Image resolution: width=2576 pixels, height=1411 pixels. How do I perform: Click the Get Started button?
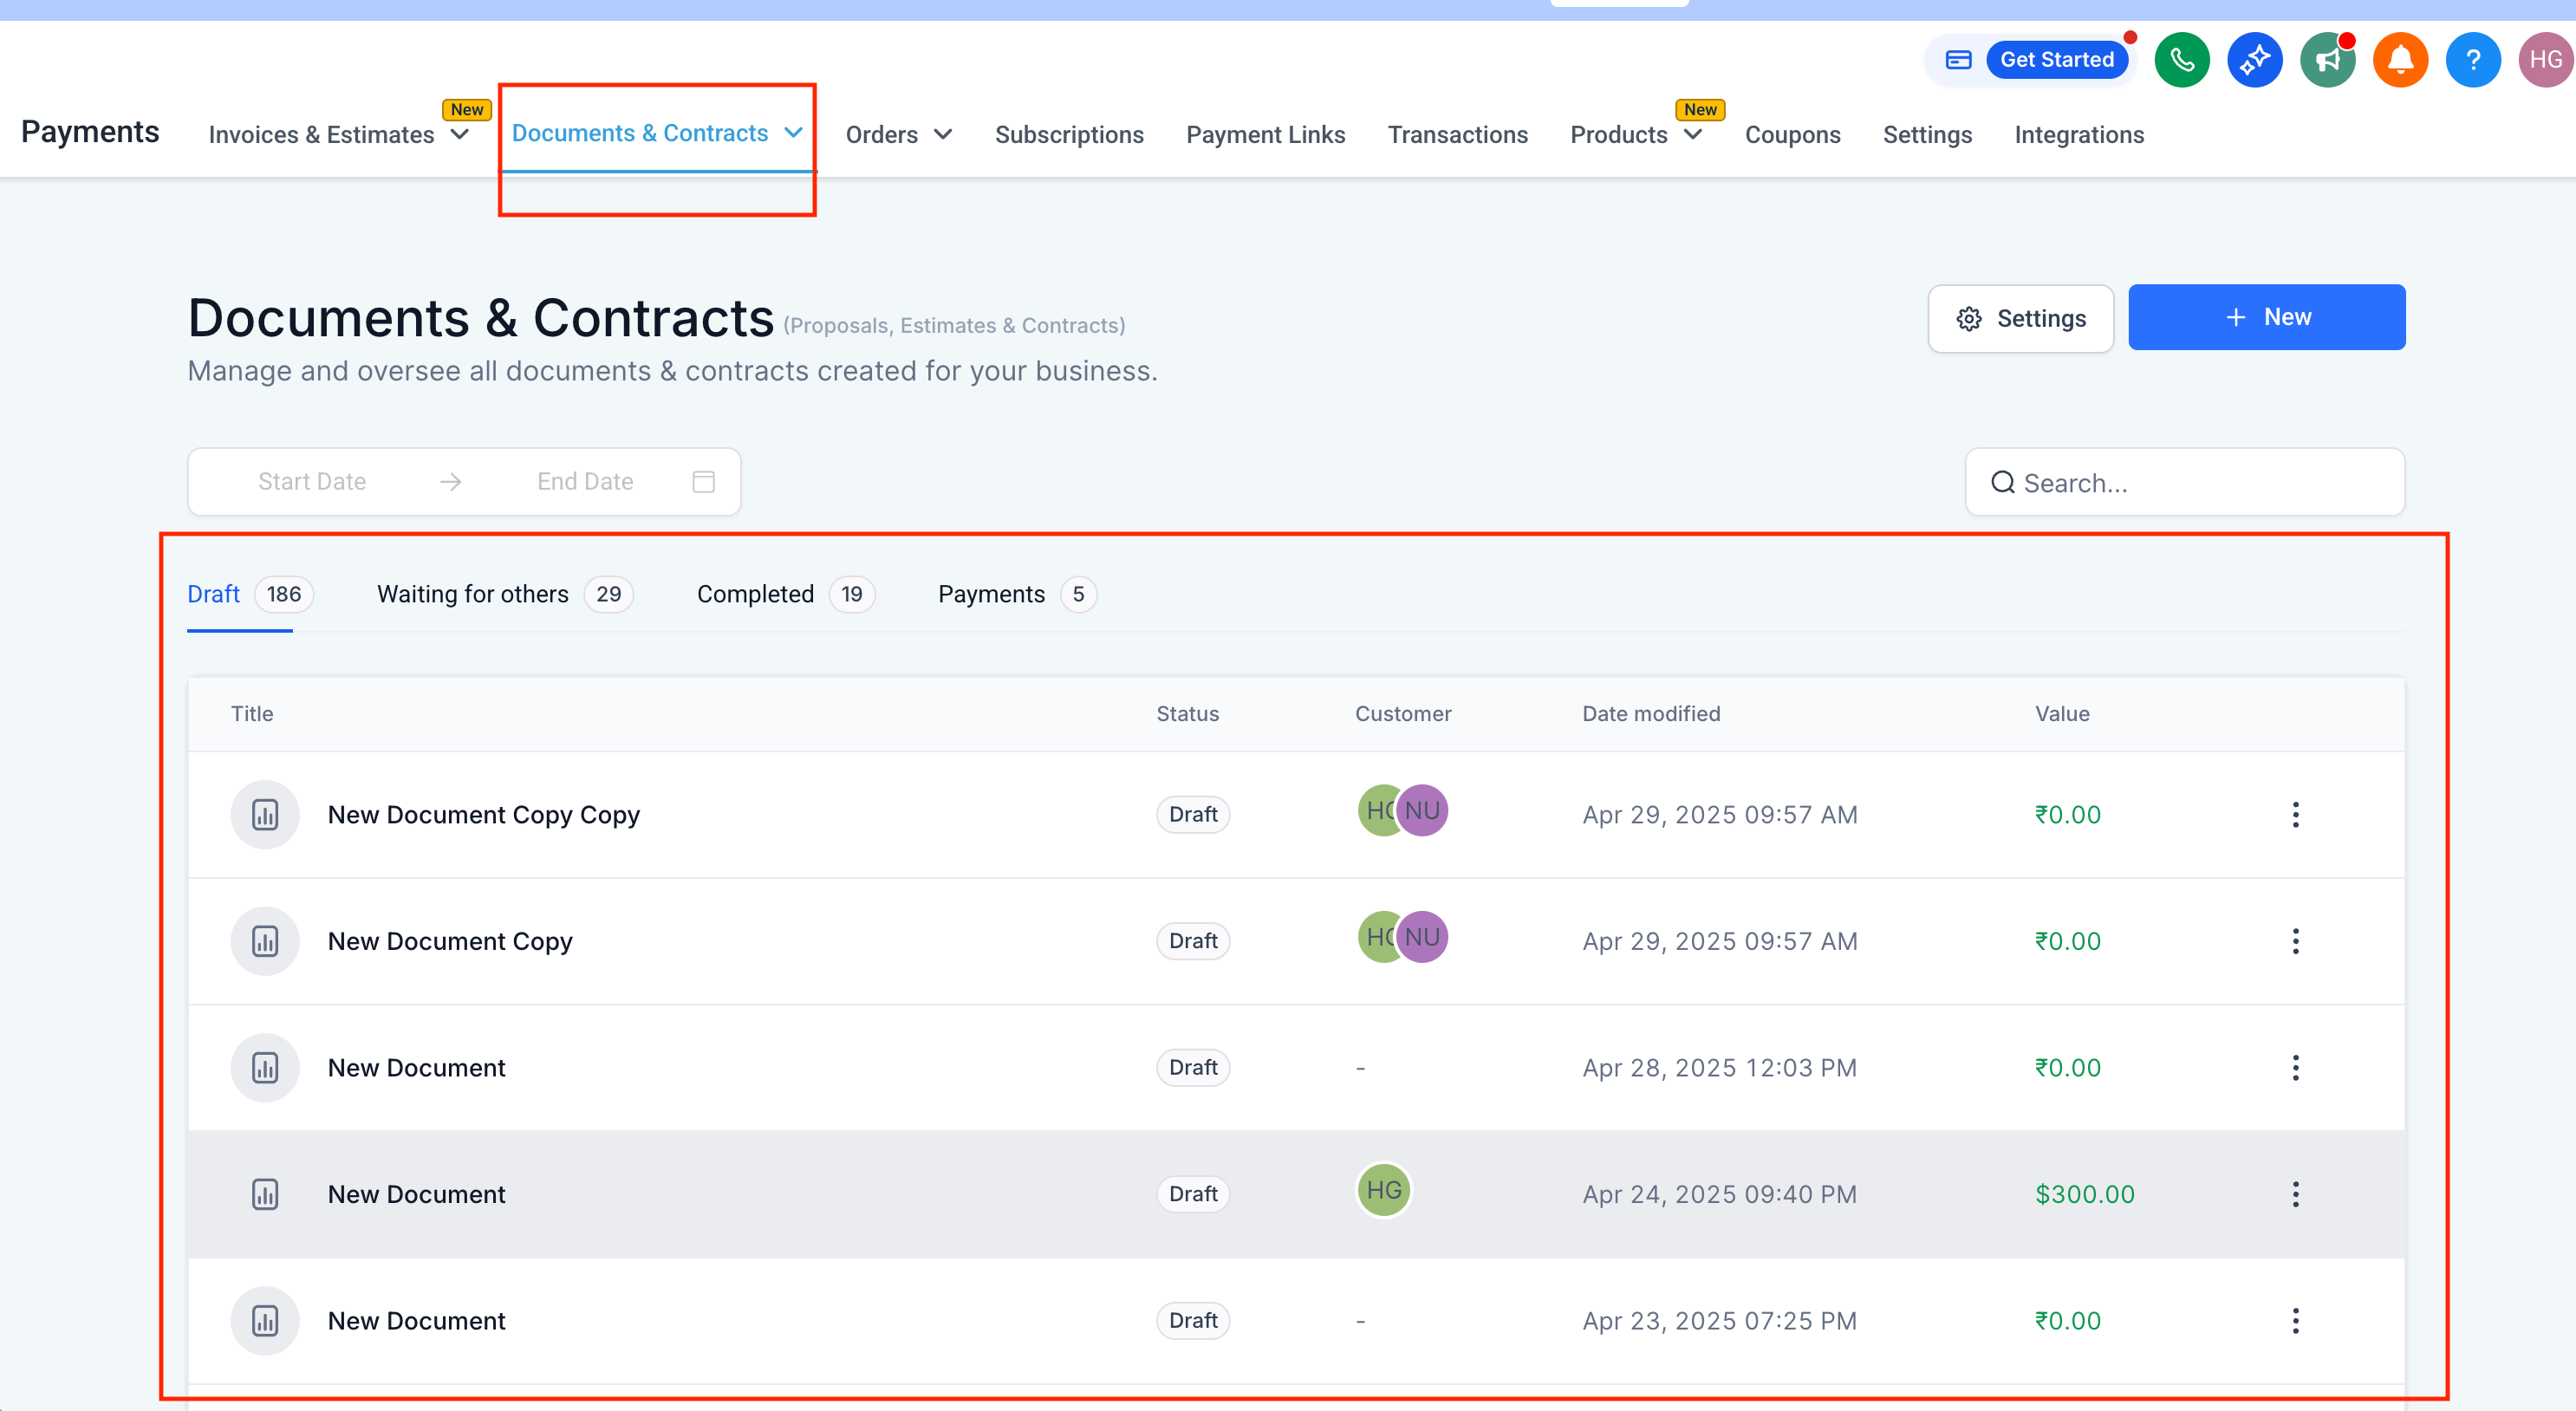point(2056,60)
